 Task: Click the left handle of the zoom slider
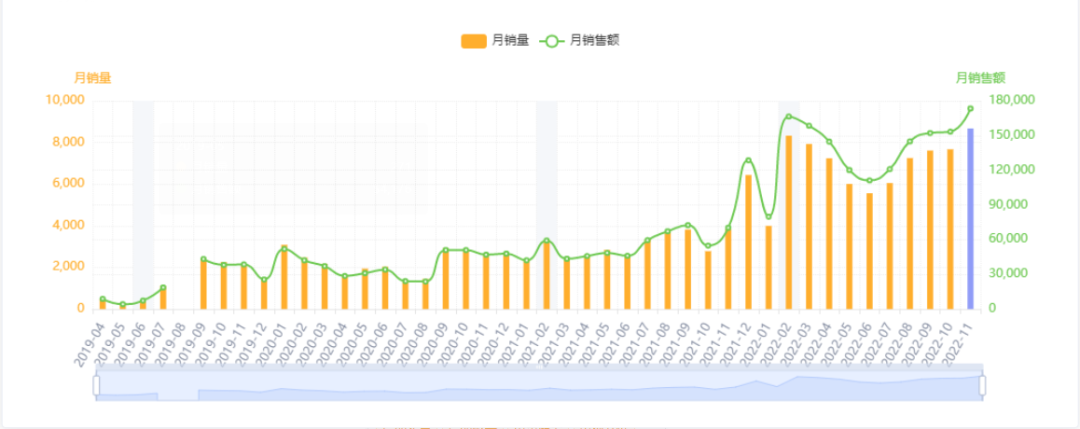point(96,386)
